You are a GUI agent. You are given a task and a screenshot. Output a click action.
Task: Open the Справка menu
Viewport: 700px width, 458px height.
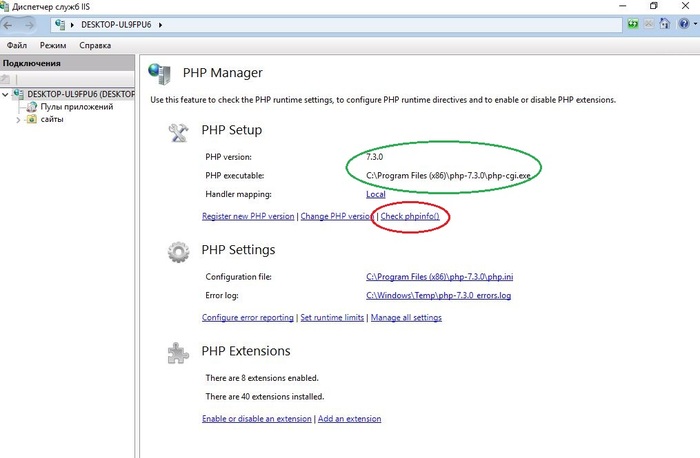pos(95,46)
